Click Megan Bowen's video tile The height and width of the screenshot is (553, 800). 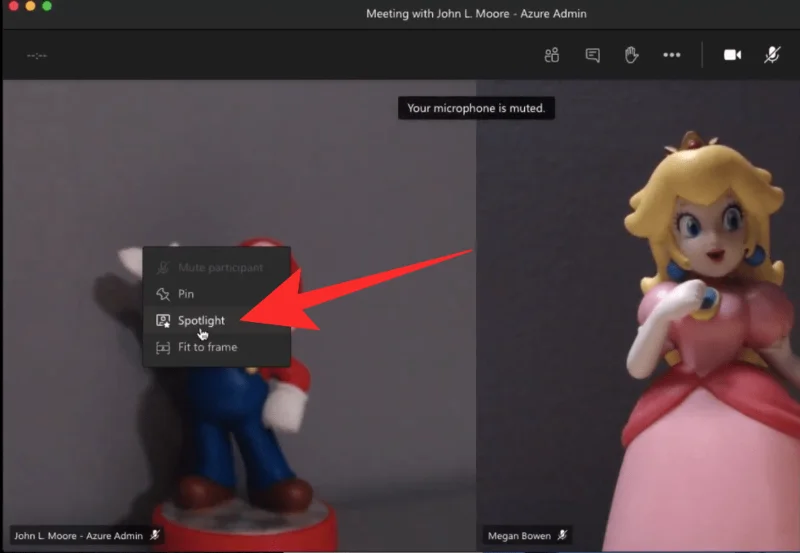pos(638,315)
